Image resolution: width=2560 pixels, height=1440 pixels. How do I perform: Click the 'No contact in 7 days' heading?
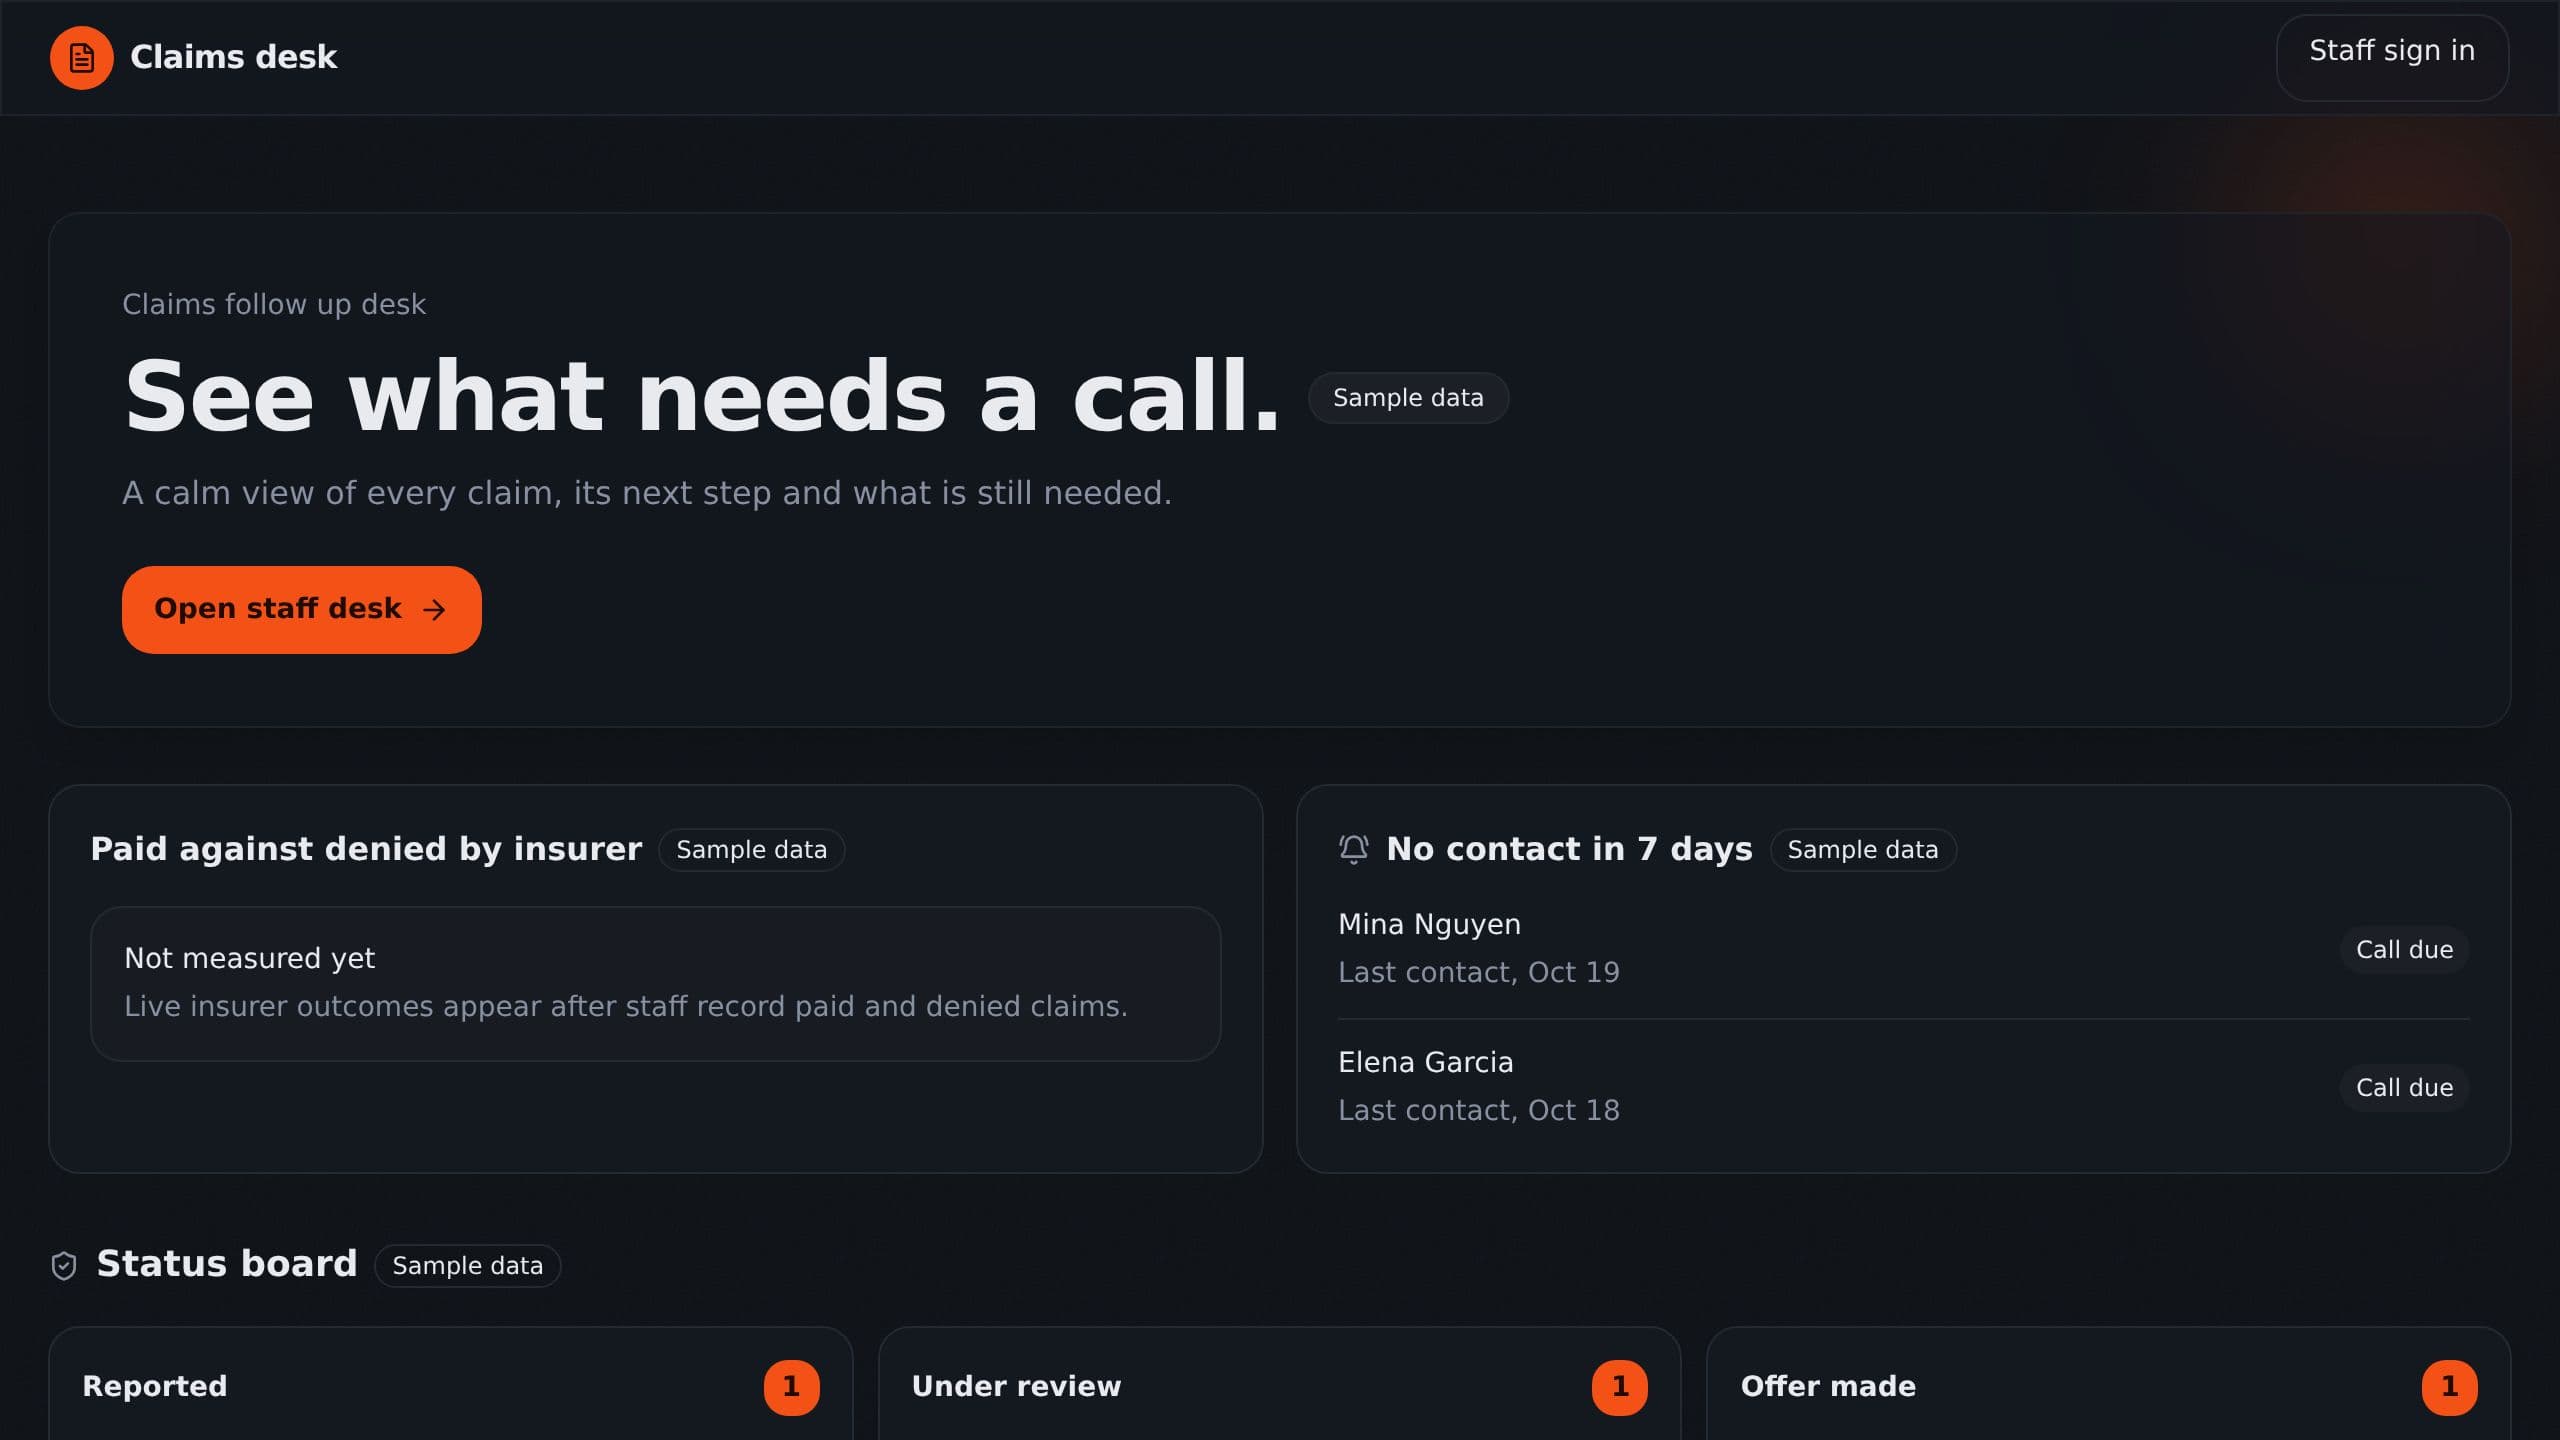[1569, 849]
